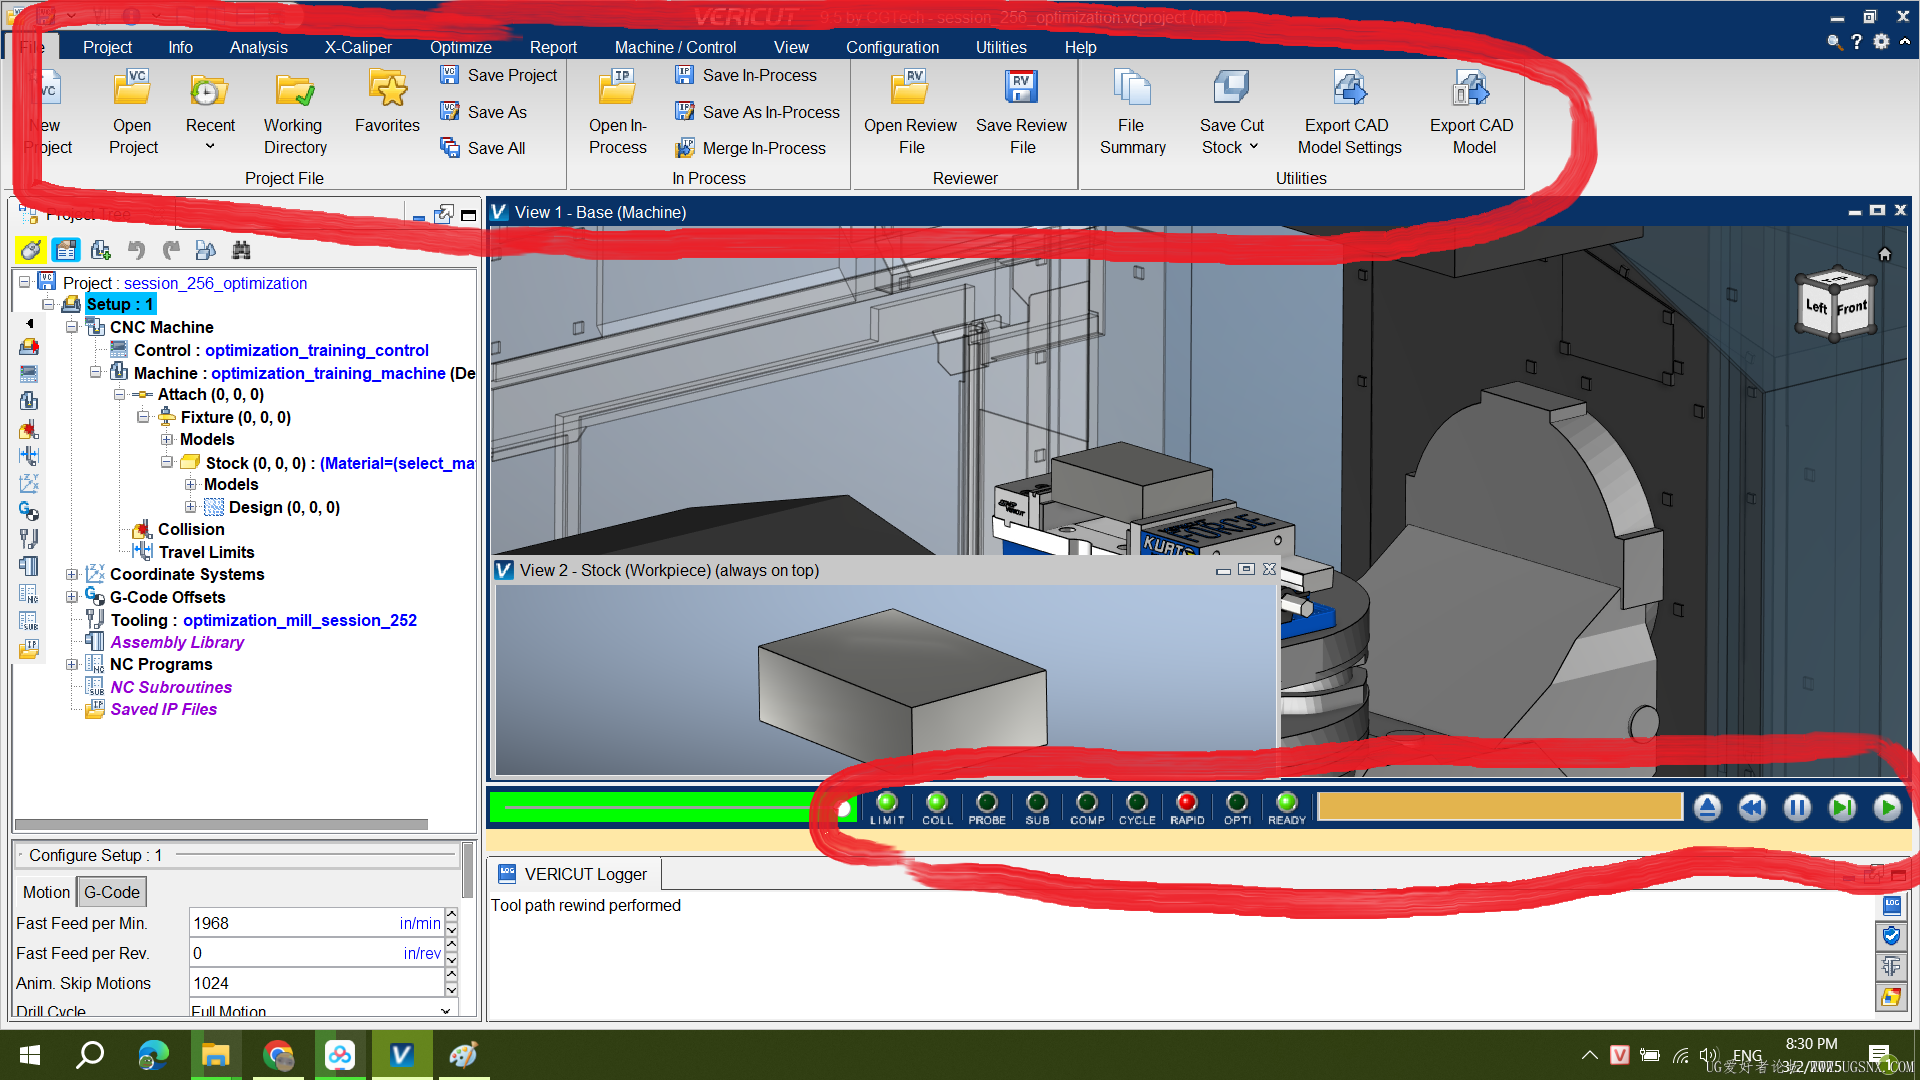Image resolution: width=1920 pixels, height=1080 pixels.
Task: Select Collision tree item
Action: tap(191, 529)
